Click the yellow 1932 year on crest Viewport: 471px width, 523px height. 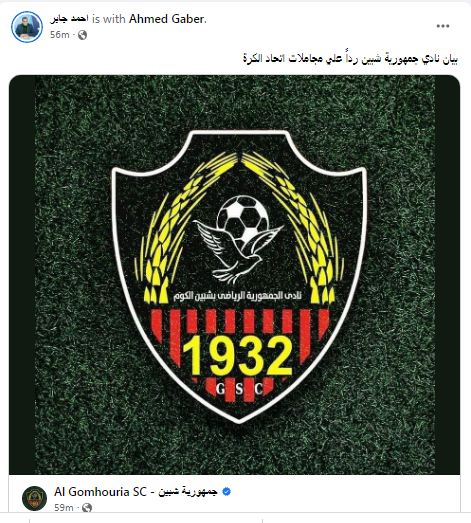(x=237, y=356)
